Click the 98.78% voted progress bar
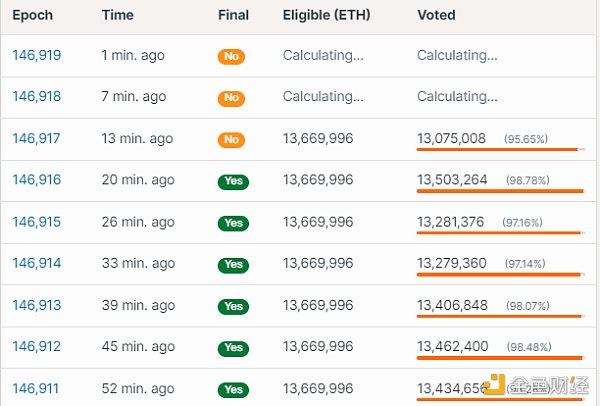This screenshot has height=406, width=600. (501, 191)
